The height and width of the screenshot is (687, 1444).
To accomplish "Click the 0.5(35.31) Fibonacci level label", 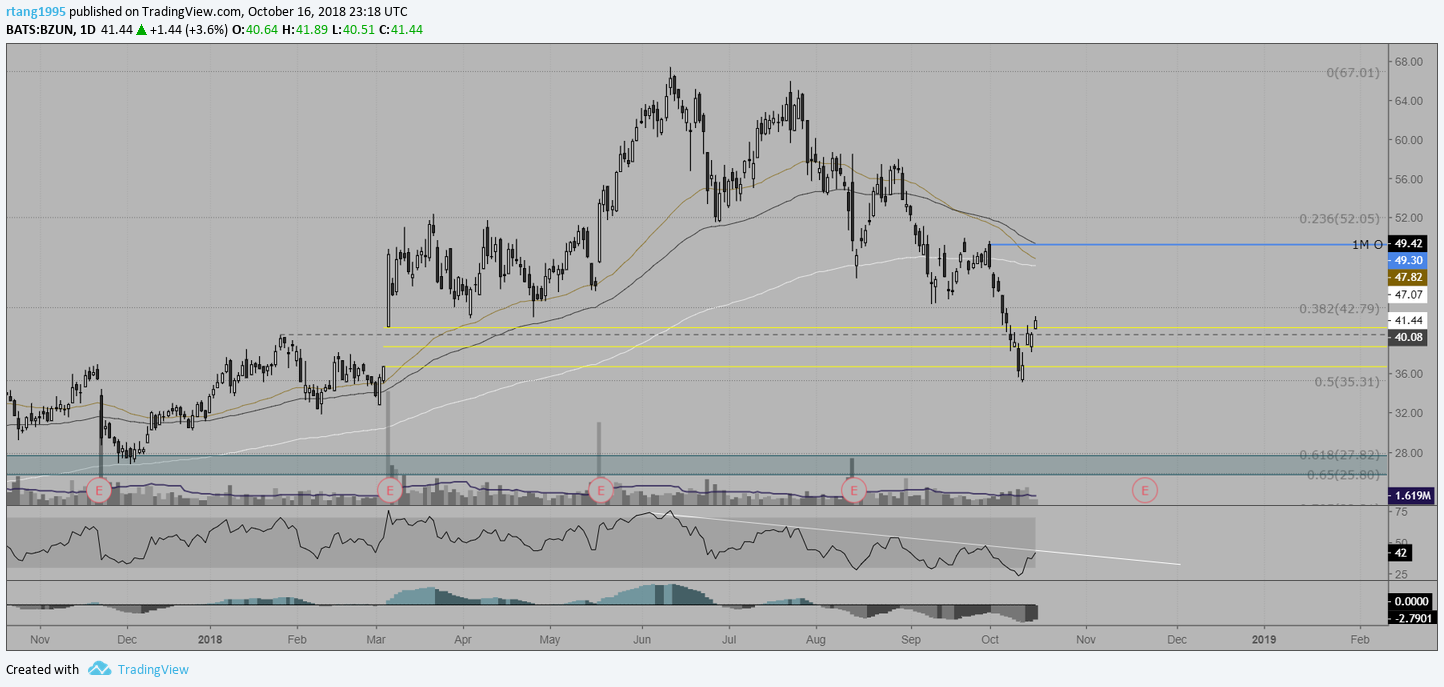I will pos(1347,381).
